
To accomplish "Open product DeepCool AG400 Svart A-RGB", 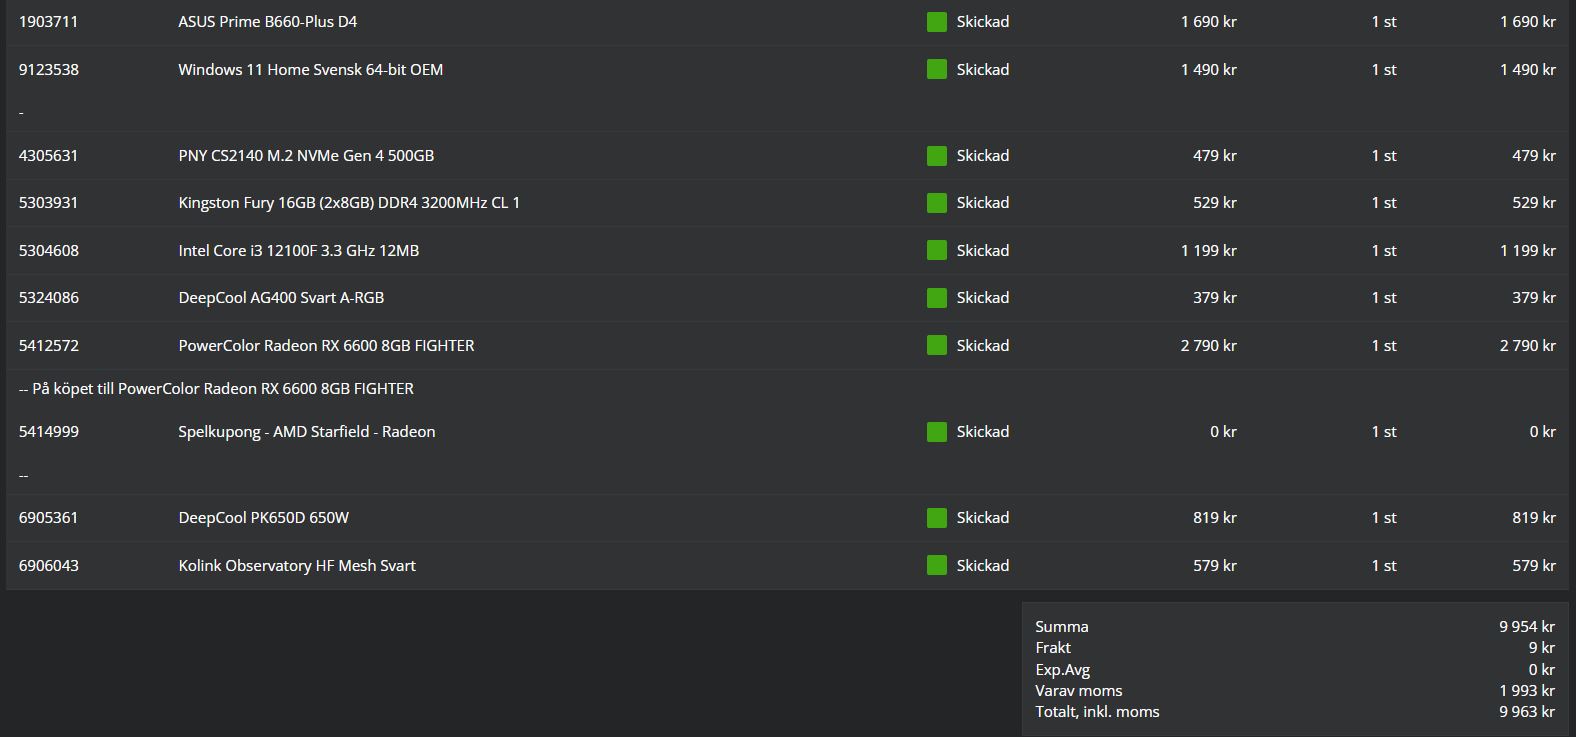I will (x=281, y=298).
